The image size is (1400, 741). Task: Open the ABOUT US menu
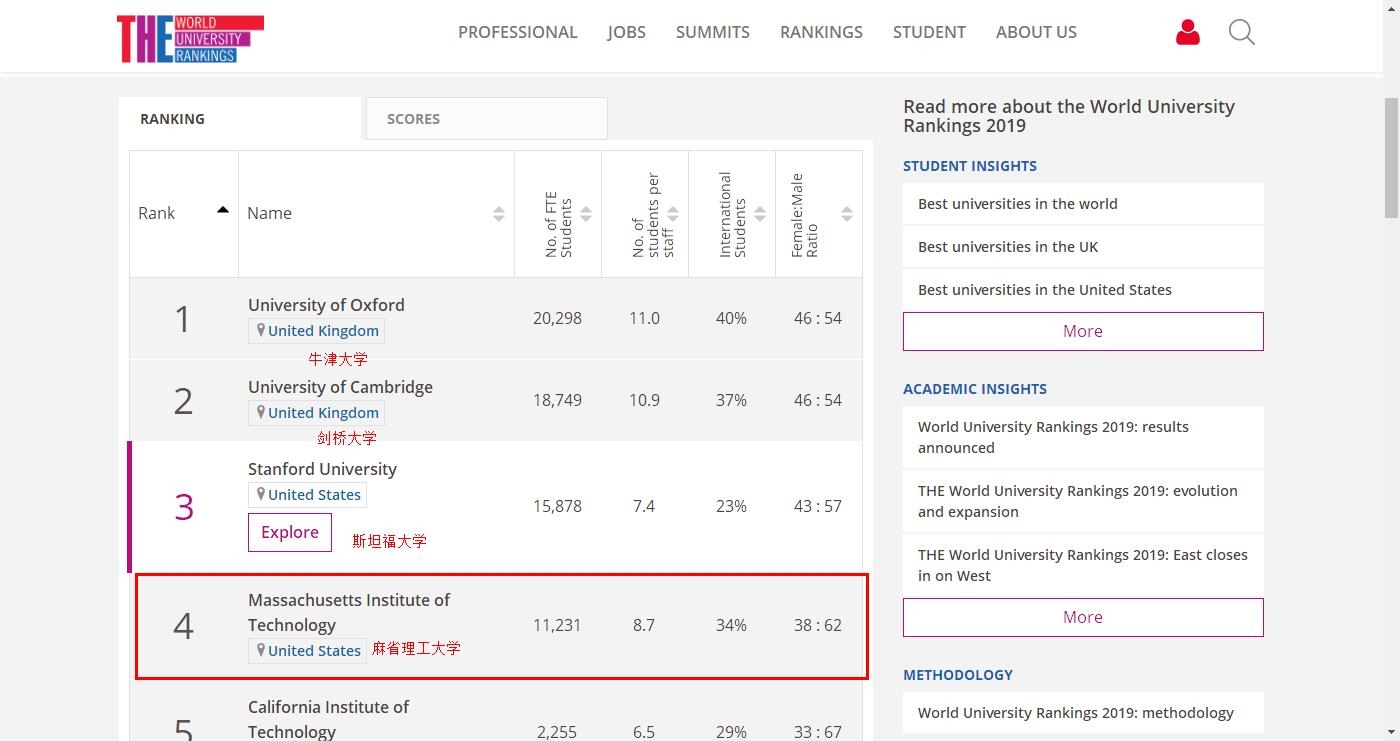(1036, 32)
